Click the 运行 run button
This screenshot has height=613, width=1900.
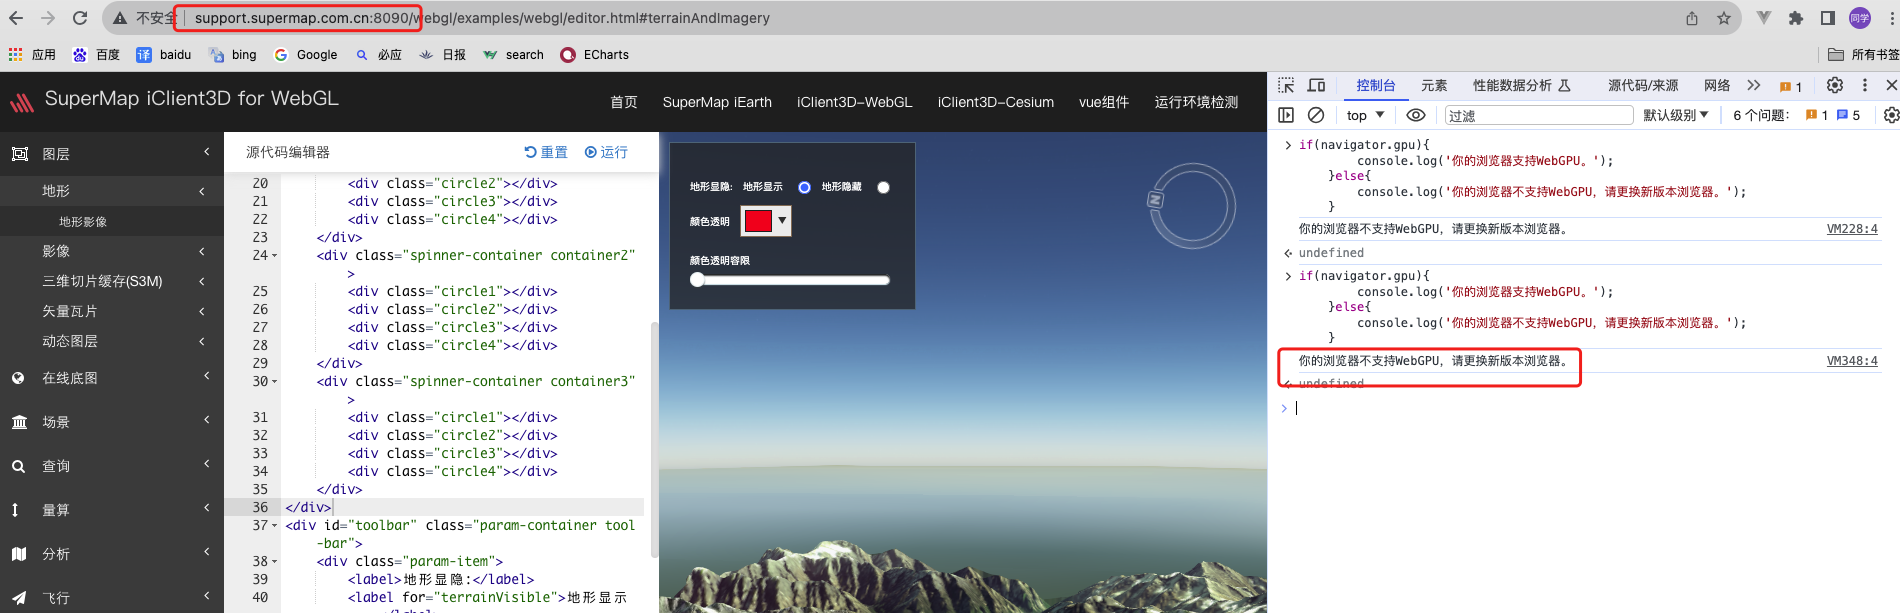tap(606, 152)
